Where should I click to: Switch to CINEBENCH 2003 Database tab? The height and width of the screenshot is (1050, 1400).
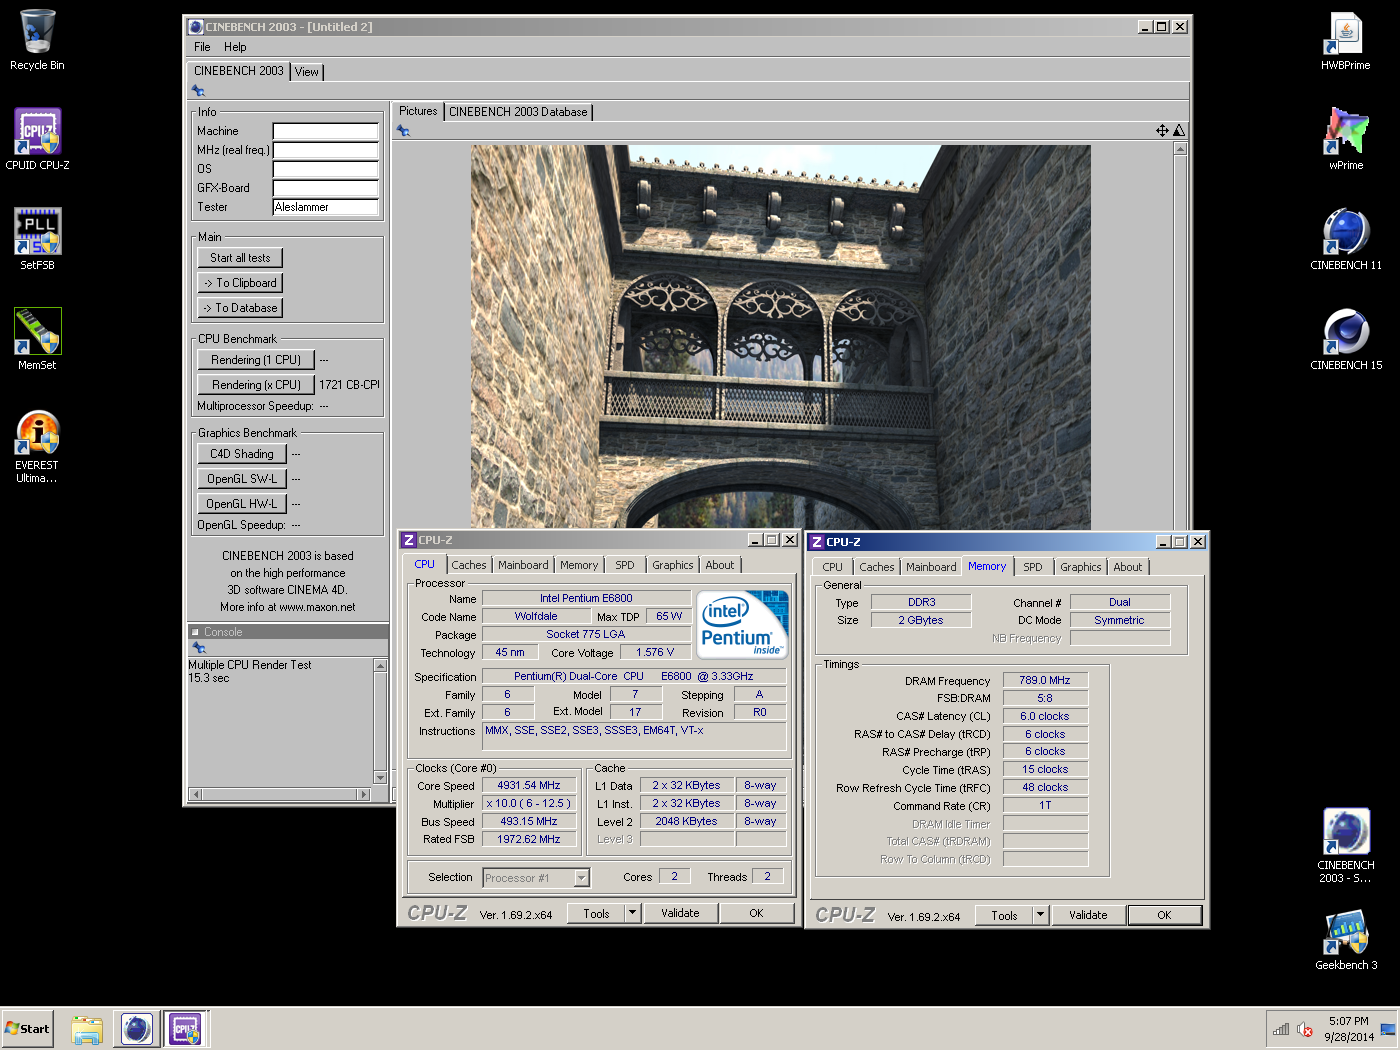518,112
